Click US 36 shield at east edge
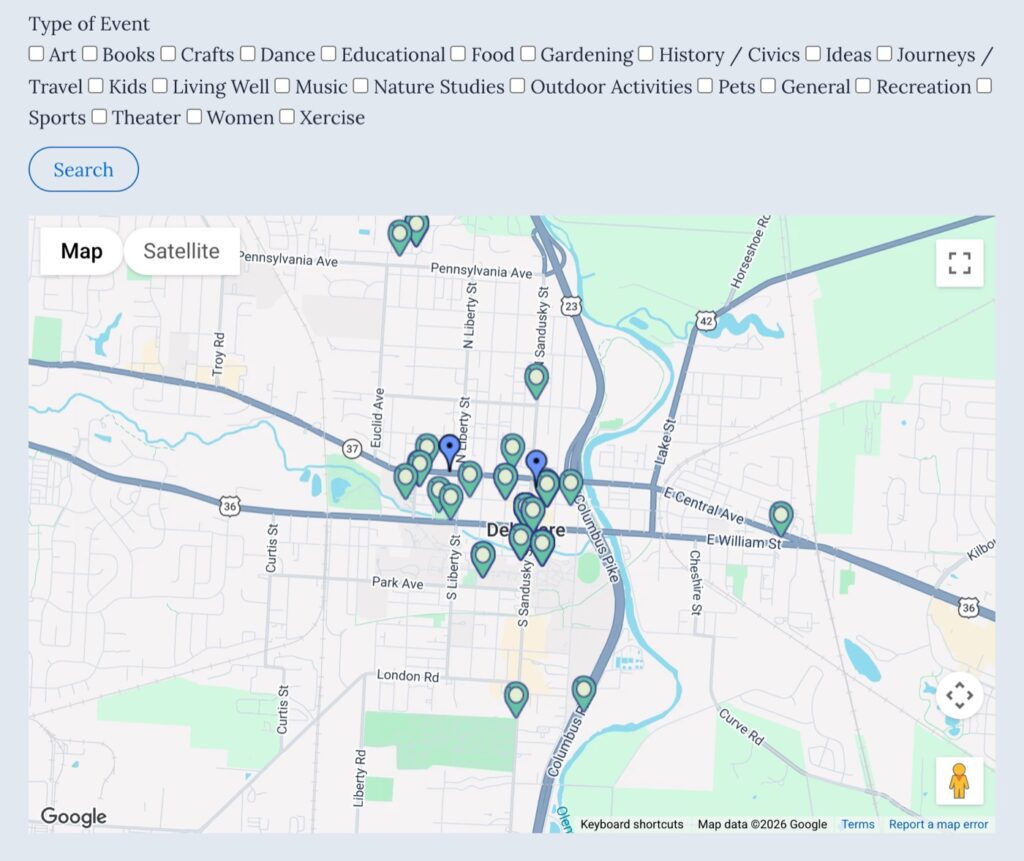1024x861 pixels. click(x=968, y=608)
